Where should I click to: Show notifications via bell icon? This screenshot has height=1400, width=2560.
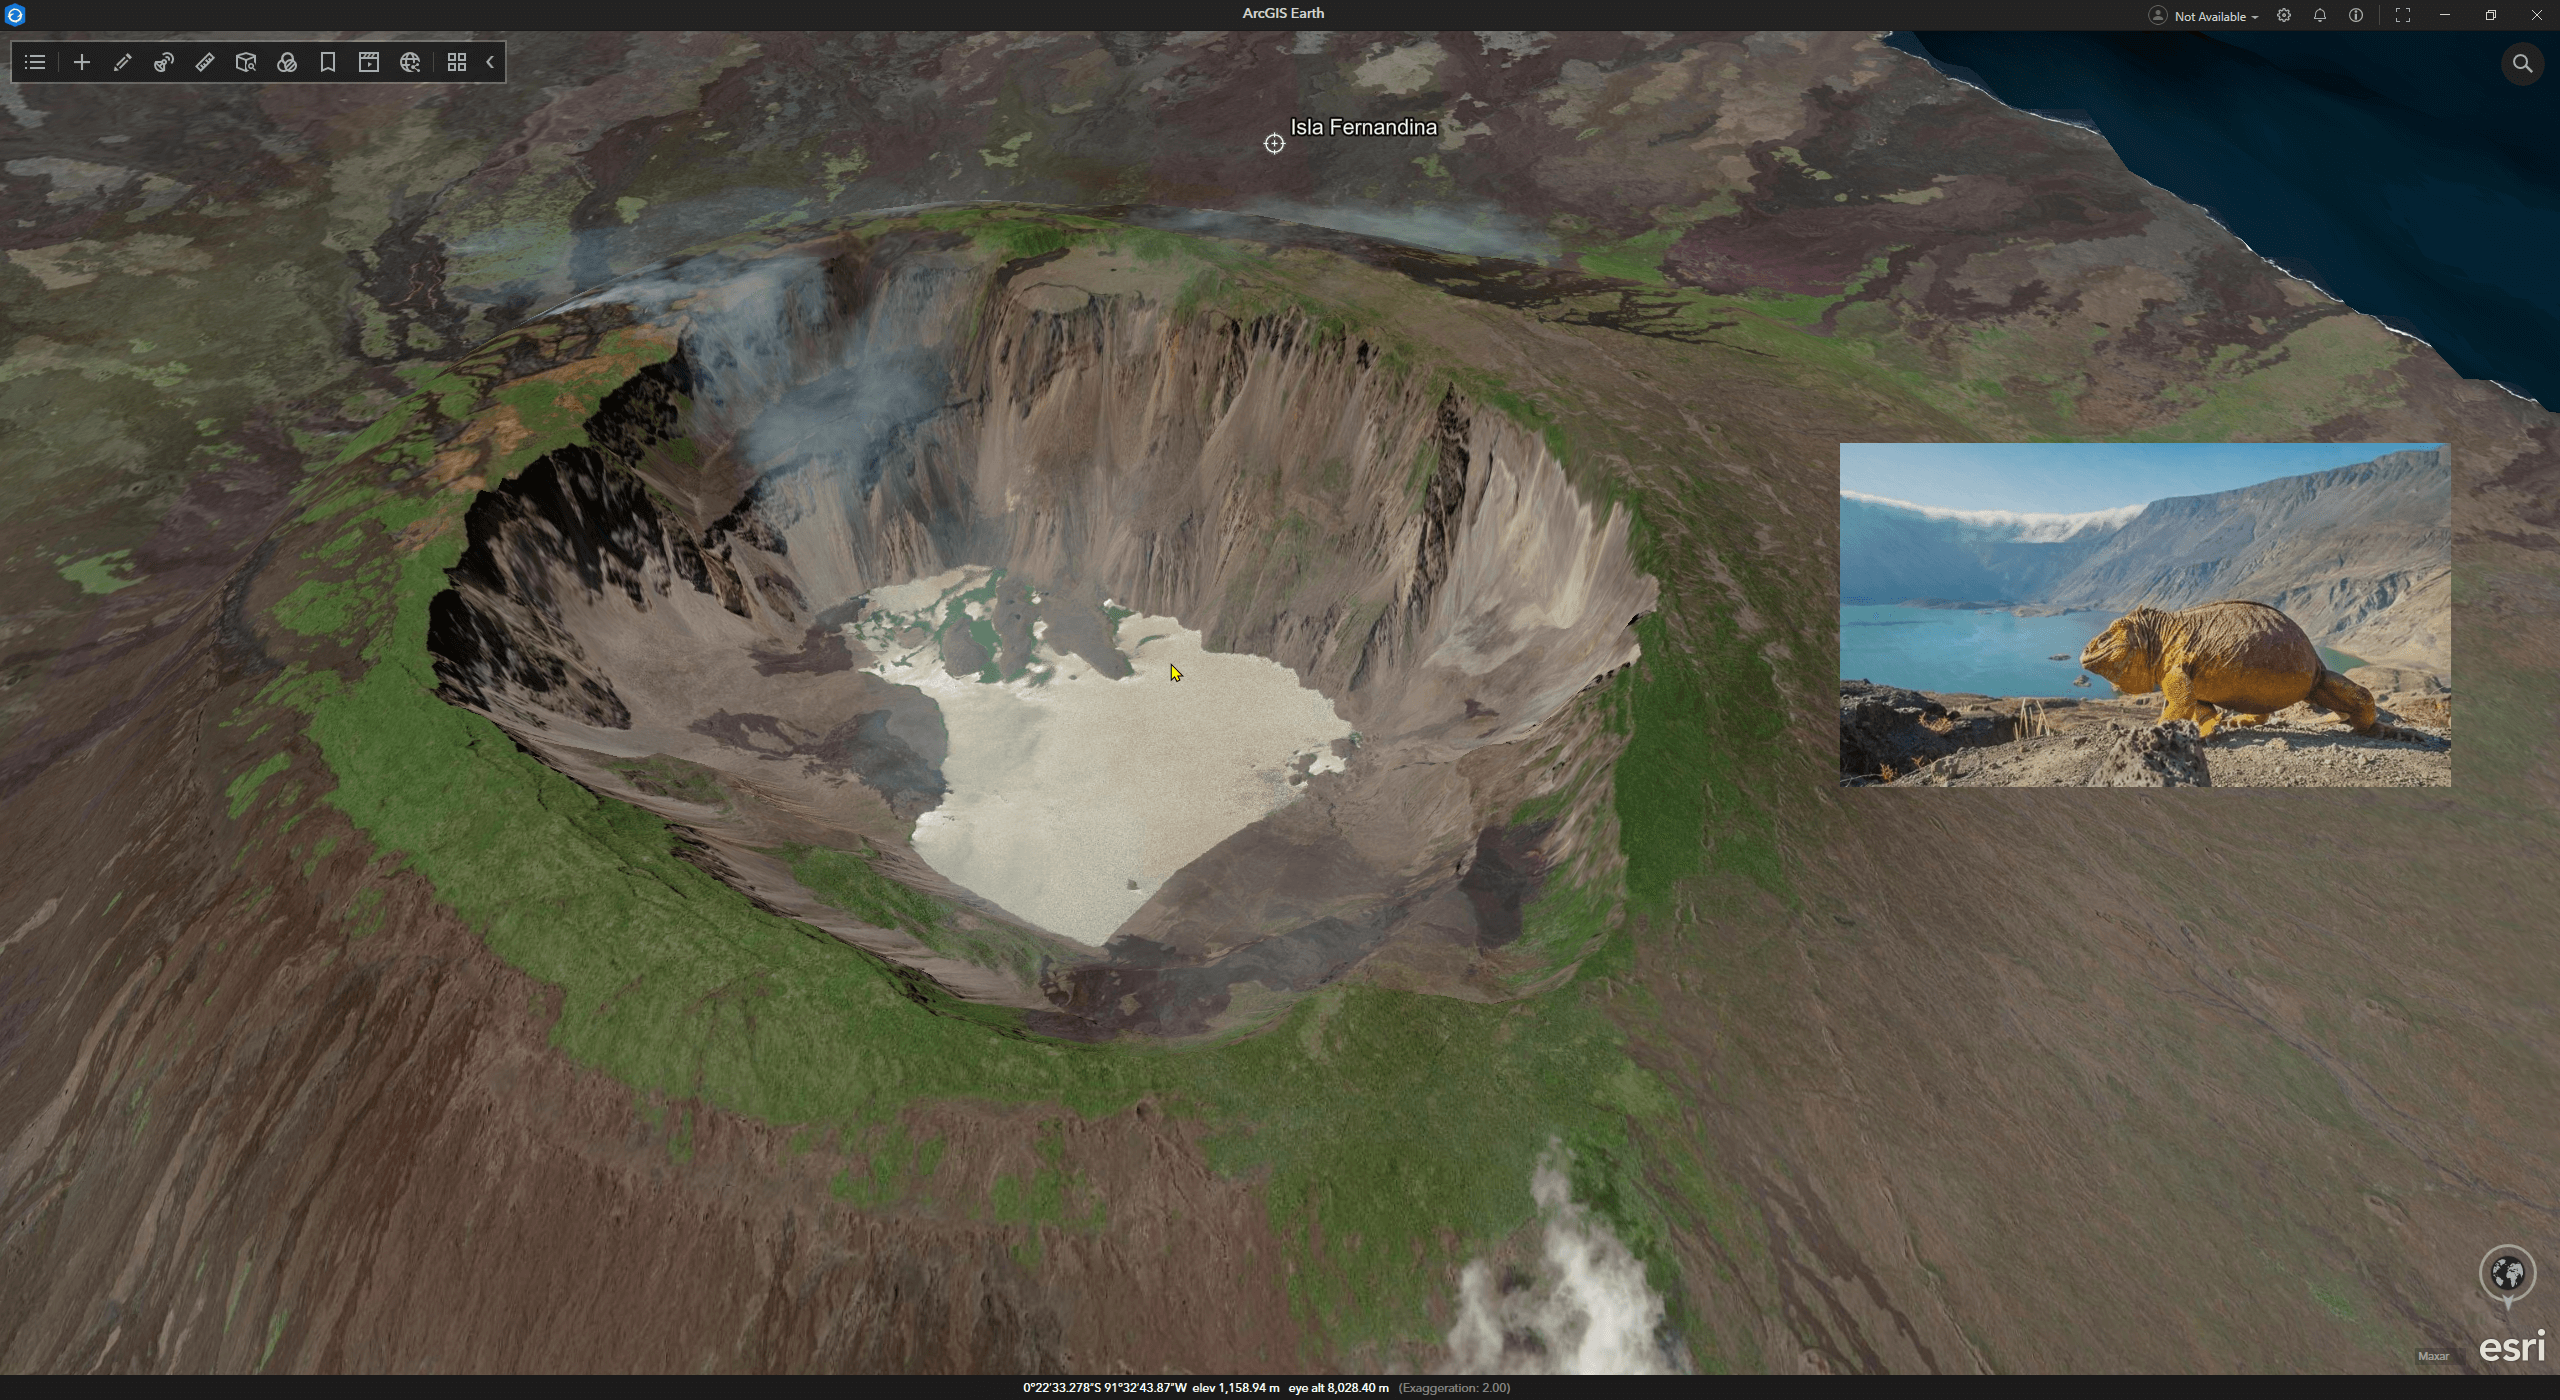pos(2320,15)
